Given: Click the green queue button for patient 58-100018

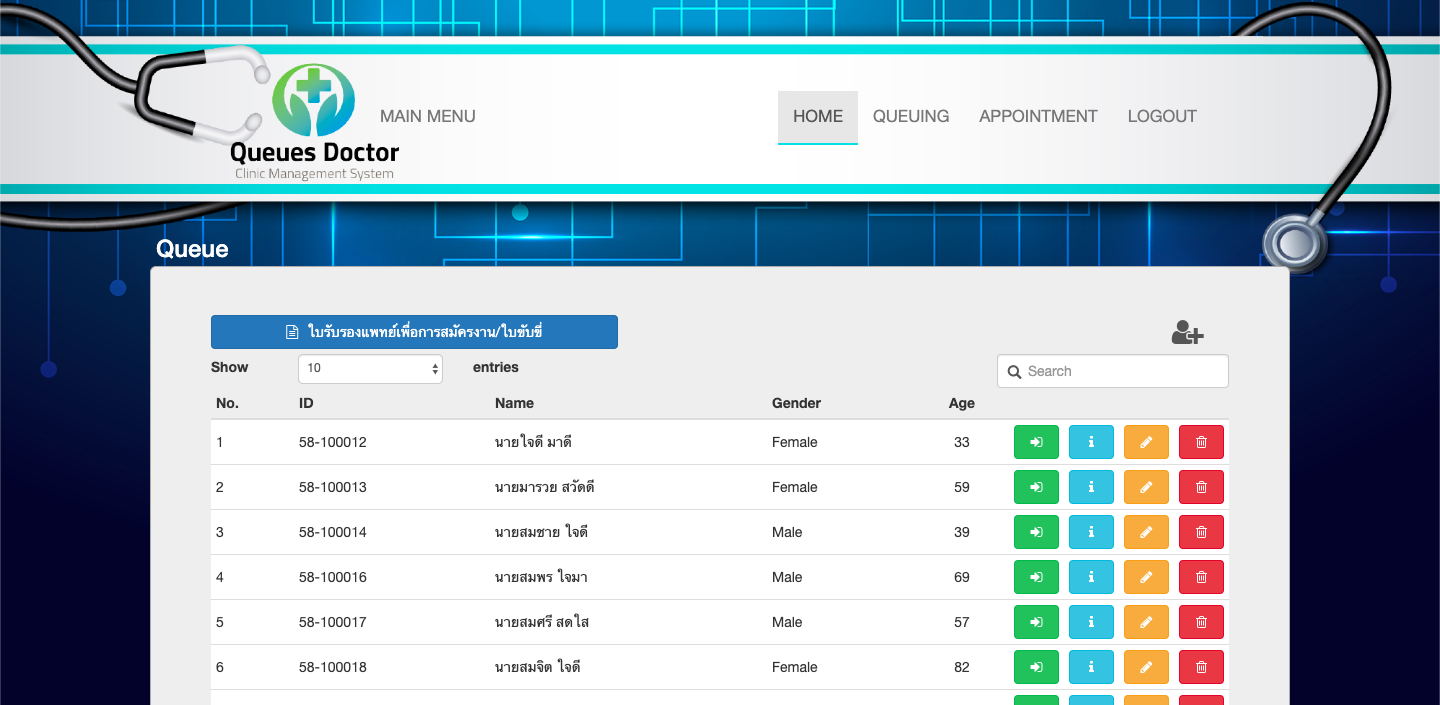Looking at the screenshot, I should click(1036, 667).
